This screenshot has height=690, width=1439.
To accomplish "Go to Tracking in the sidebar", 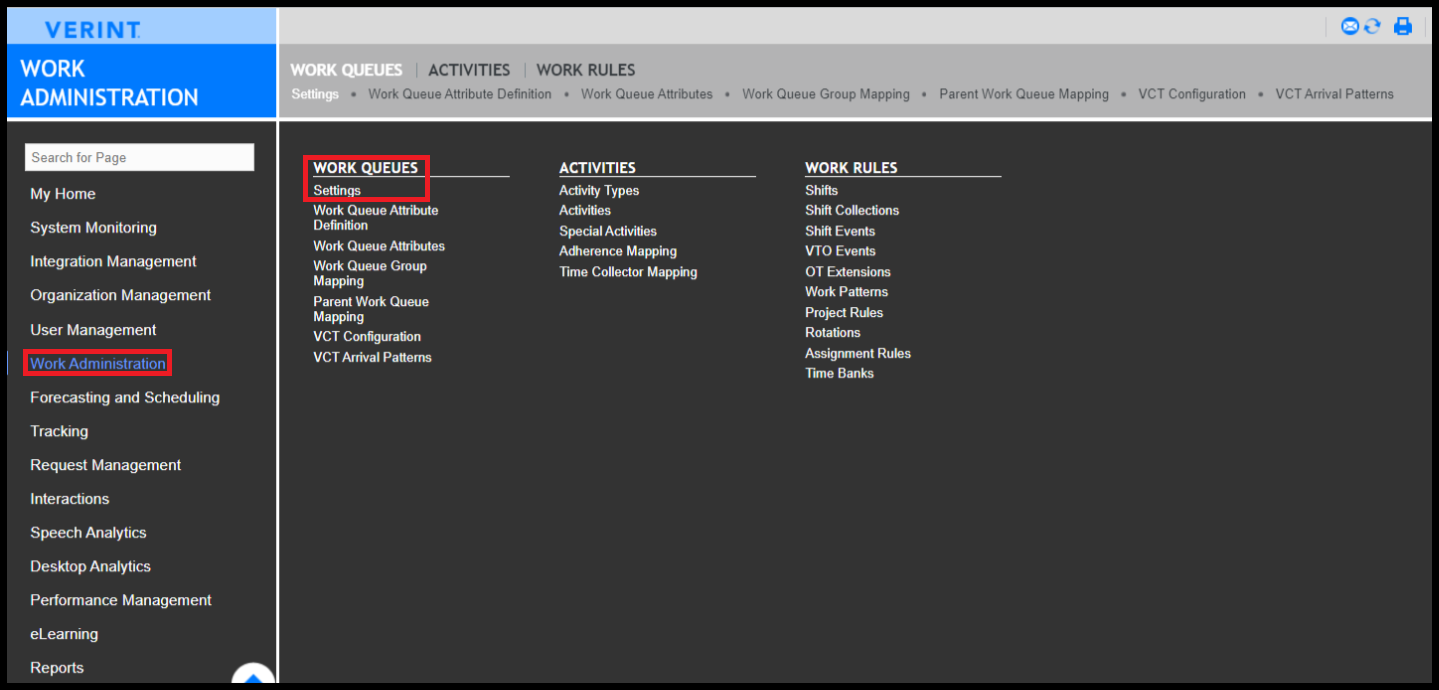I will [x=59, y=431].
